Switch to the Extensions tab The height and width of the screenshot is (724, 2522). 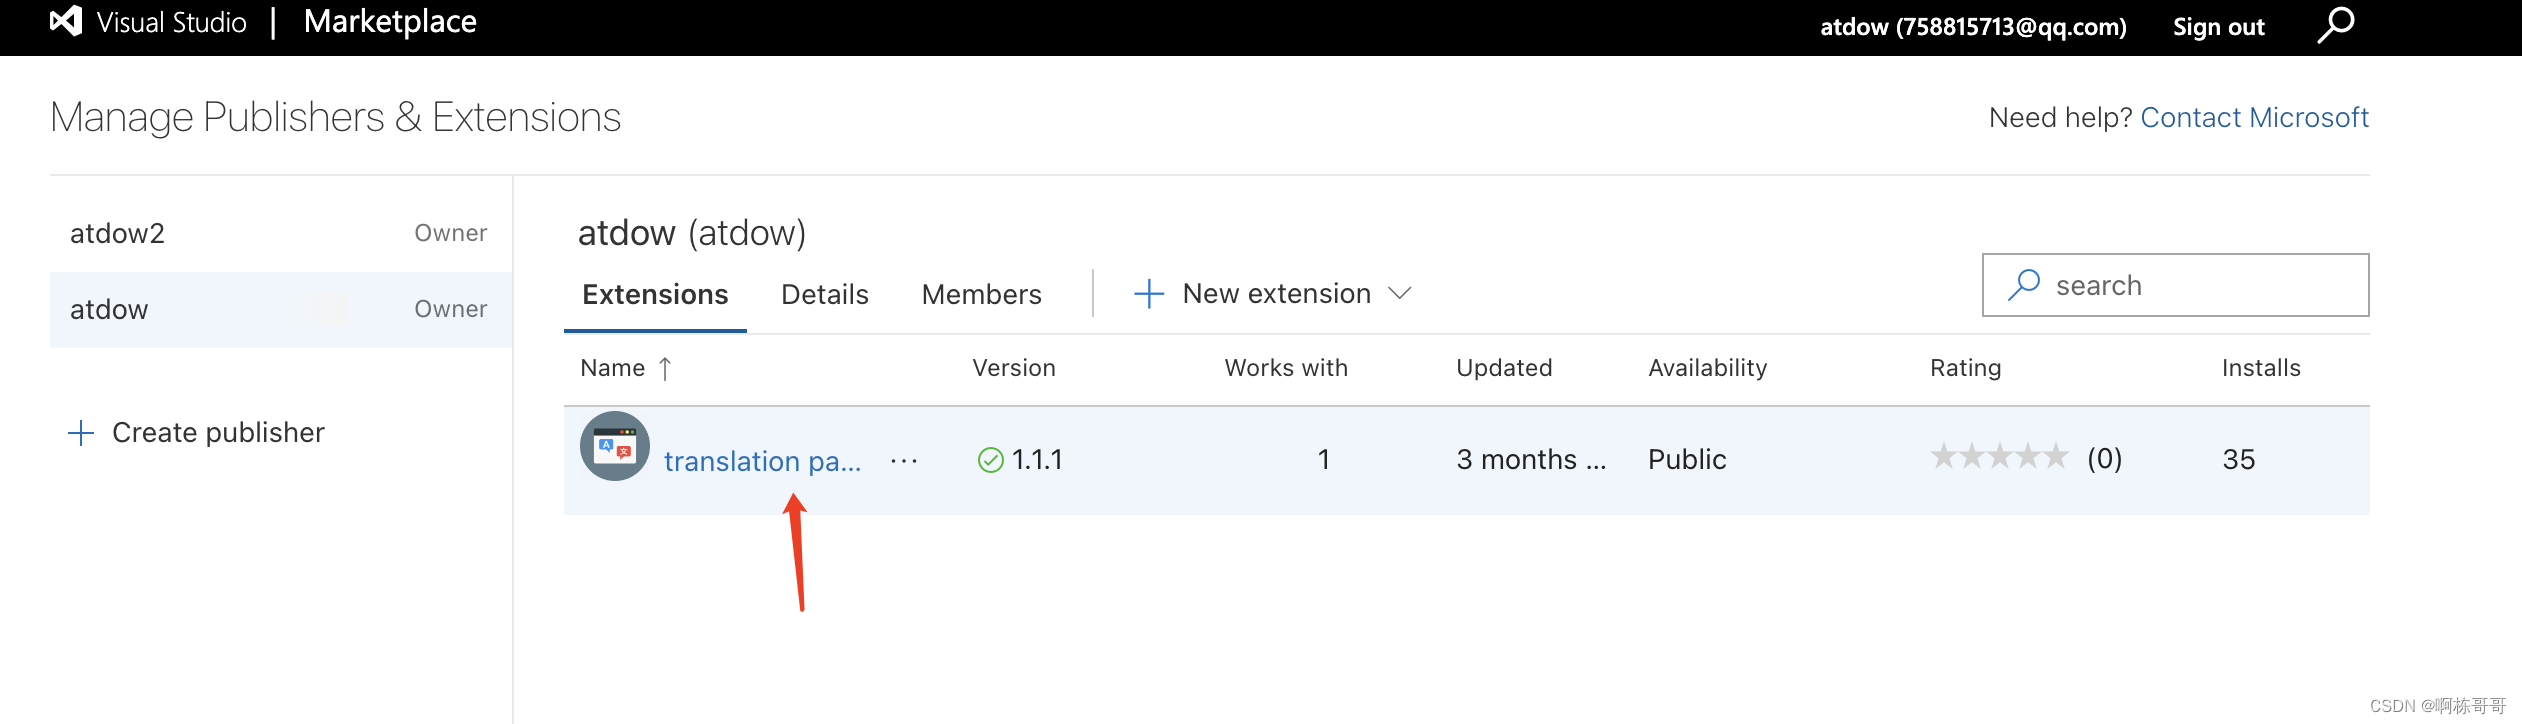[655, 295]
